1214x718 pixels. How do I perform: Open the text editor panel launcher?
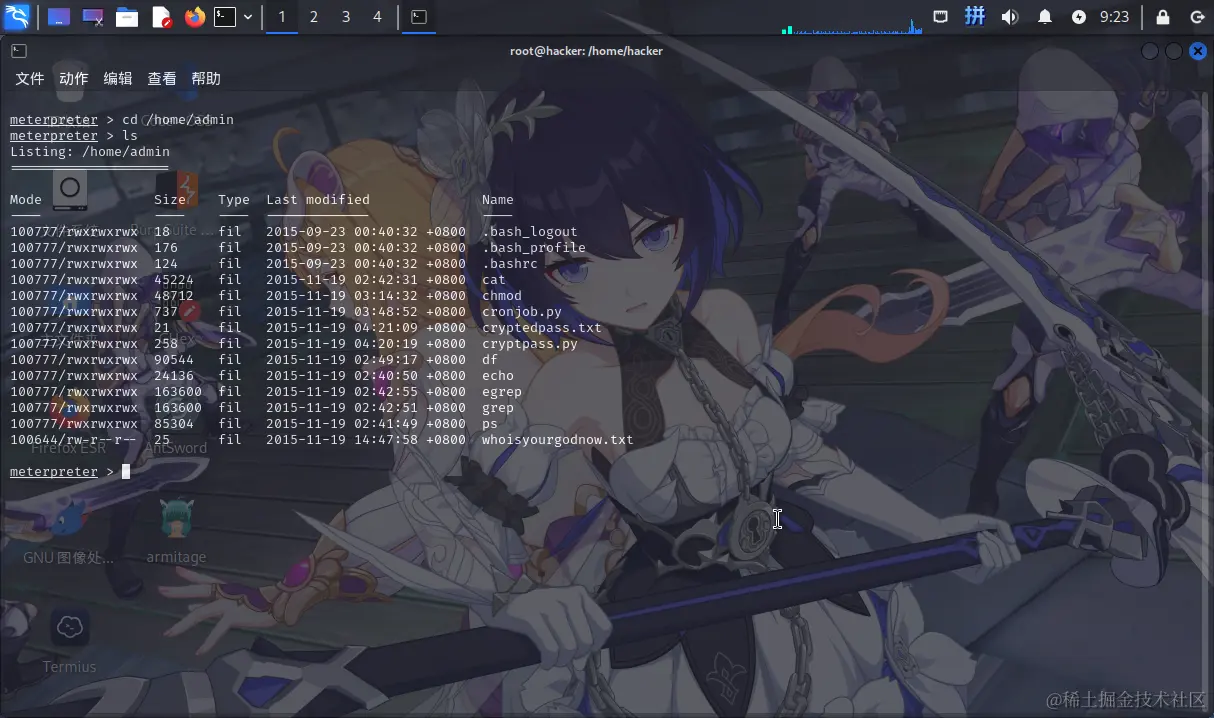(x=162, y=17)
